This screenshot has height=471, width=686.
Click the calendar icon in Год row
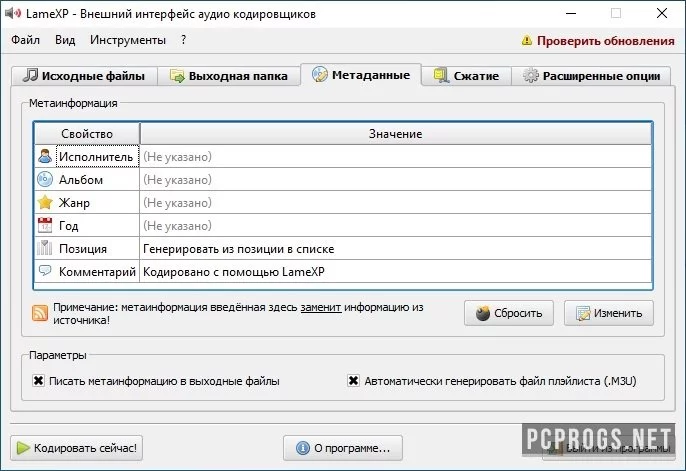45,225
